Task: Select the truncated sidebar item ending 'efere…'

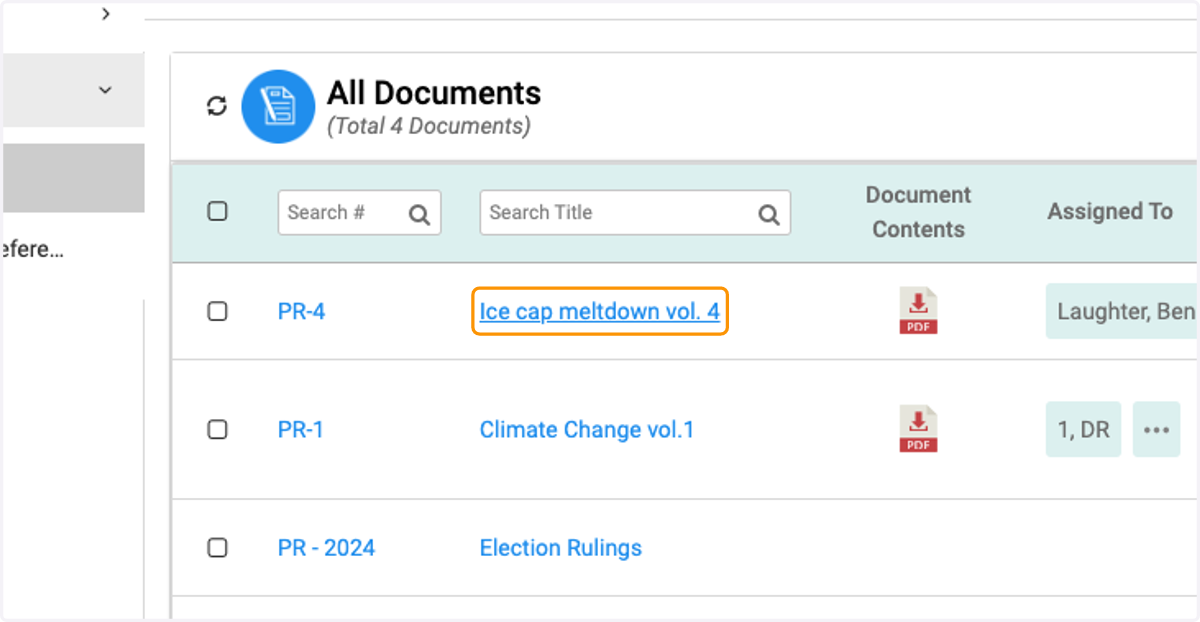Action: coord(32,250)
